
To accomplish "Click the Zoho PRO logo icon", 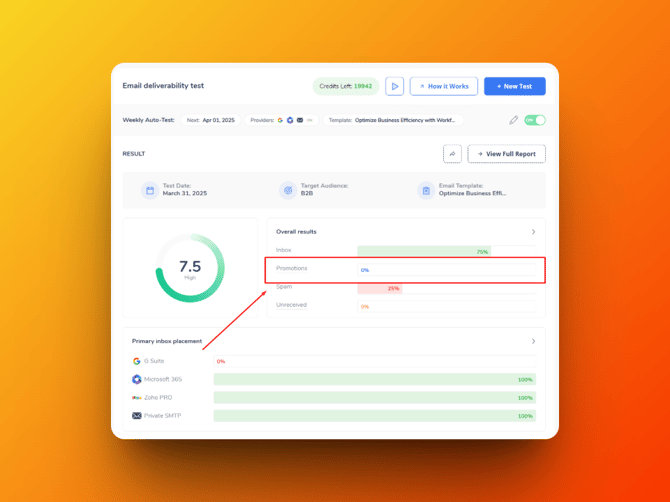I will coord(137,397).
